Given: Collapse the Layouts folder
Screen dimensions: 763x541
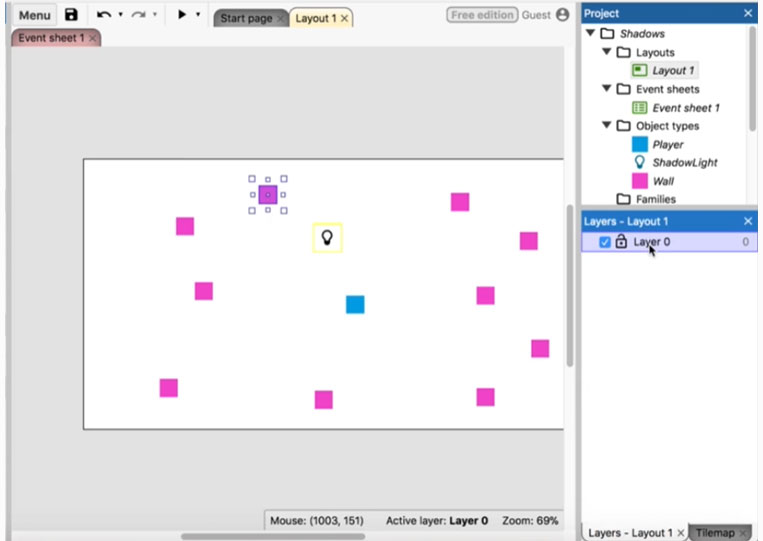Looking at the screenshot, I should [x=606, y=51].
